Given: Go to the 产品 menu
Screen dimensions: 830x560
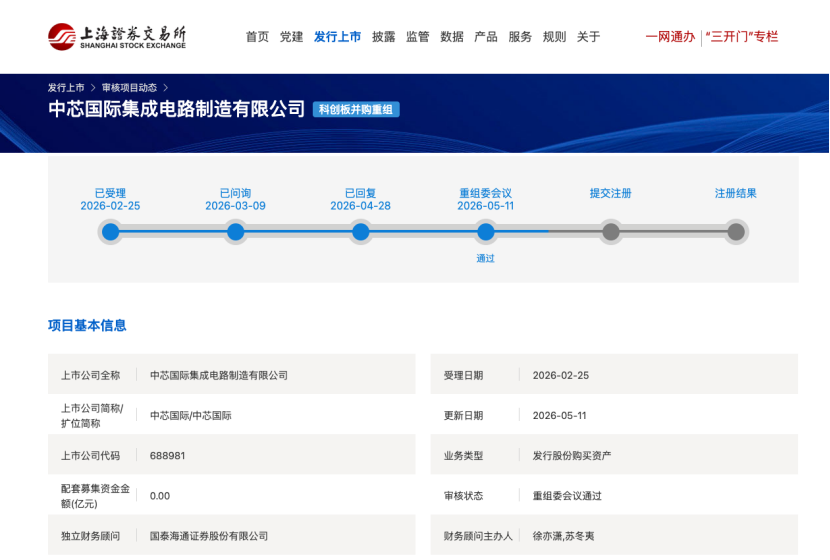Looking at the screenshot, I should tap(486, 37).
